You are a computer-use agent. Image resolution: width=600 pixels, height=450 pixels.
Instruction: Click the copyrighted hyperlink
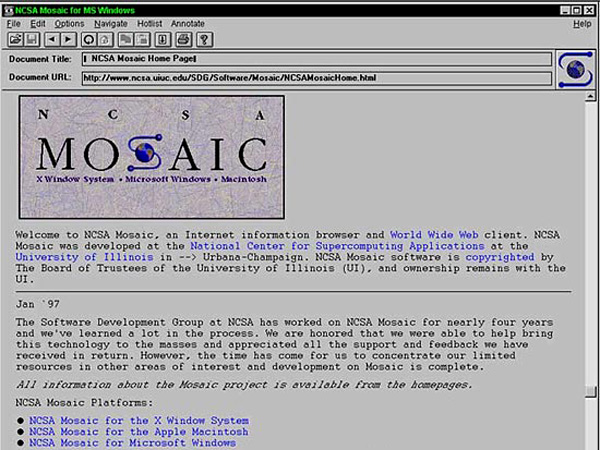(x=493, y=256)
